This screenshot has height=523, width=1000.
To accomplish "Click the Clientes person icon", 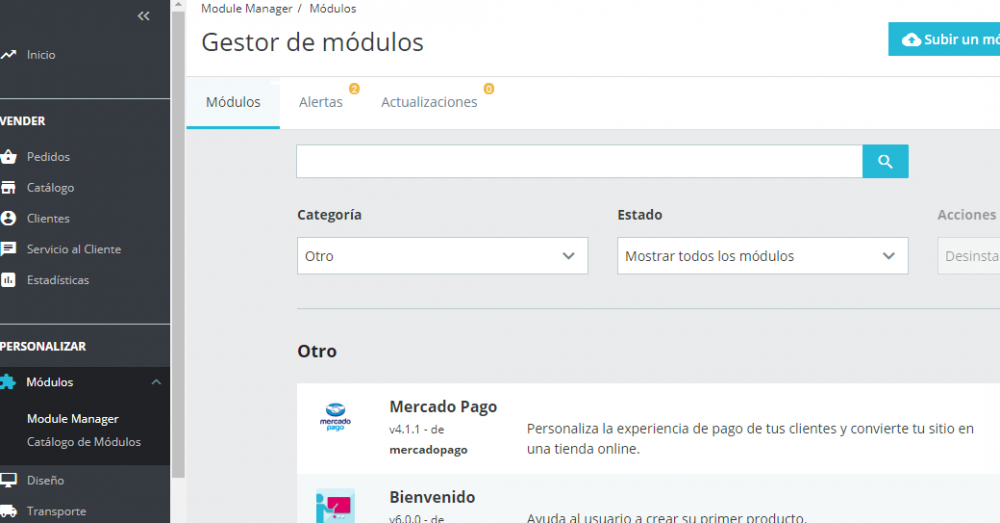I will pyautogui.click(x=8, y=218).
